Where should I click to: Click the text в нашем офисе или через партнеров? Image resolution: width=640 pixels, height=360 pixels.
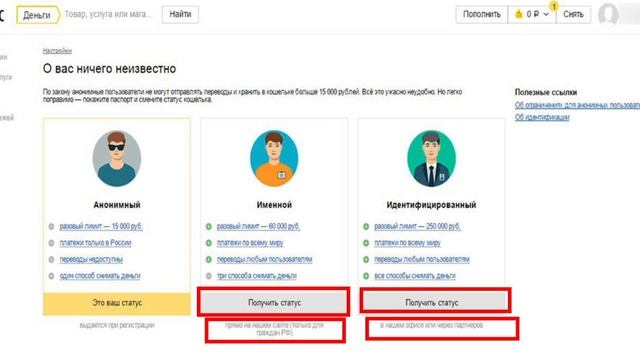tap(431, 325)
